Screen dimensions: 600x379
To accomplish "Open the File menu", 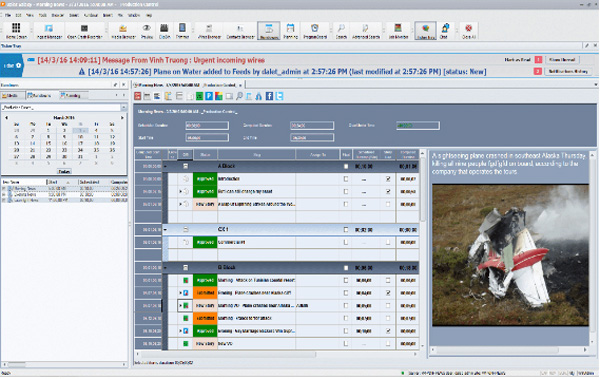I will coord(7,15).
